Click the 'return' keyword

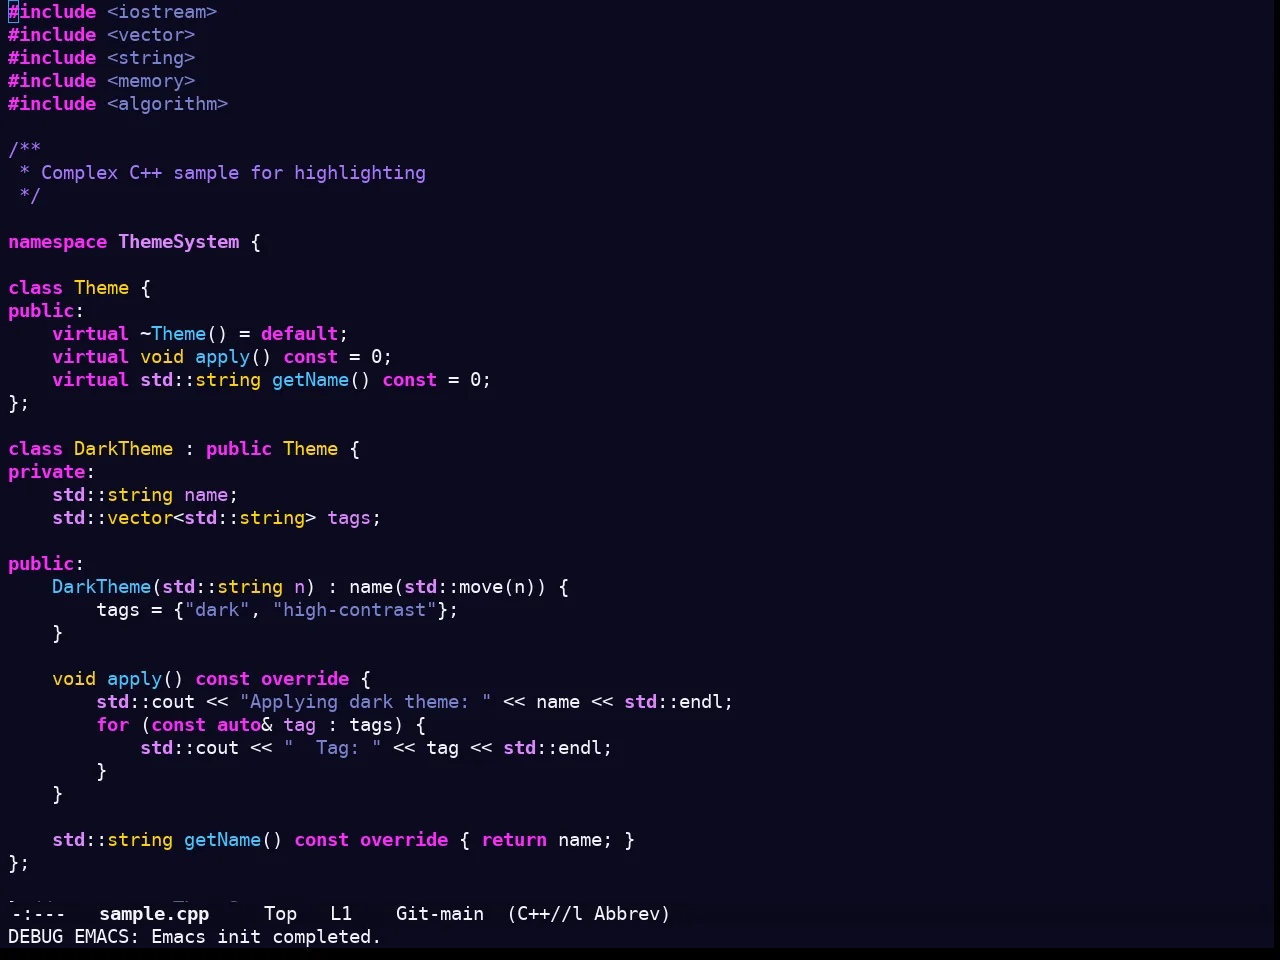[514, 840]
